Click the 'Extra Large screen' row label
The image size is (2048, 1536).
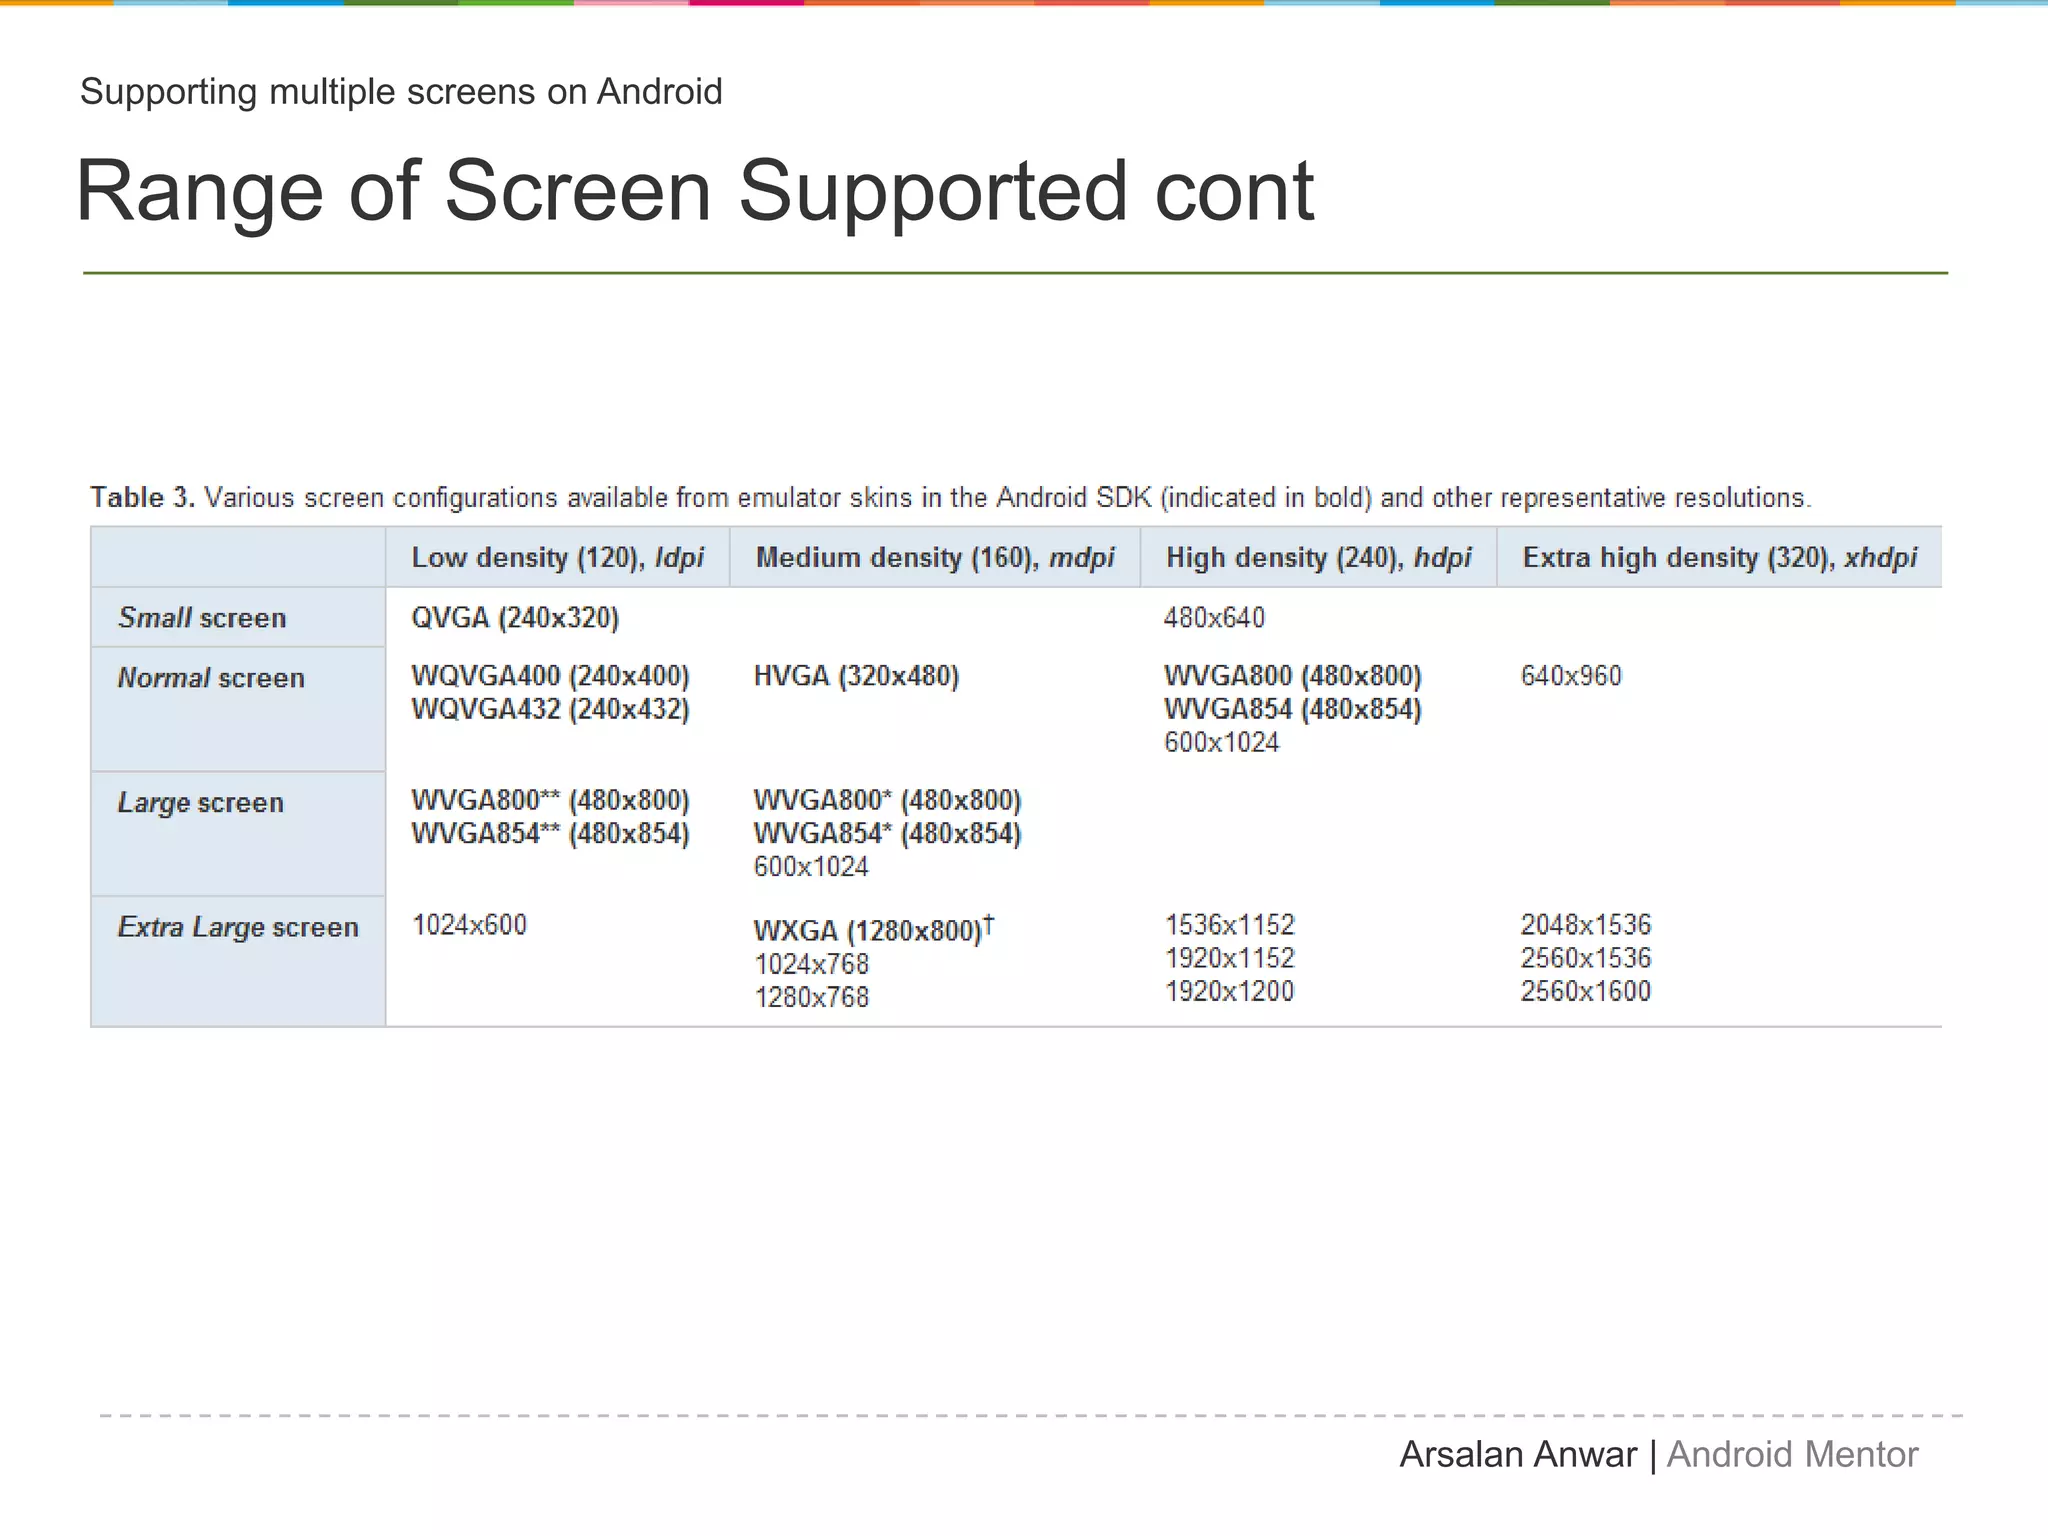click(x=238, y=927)
